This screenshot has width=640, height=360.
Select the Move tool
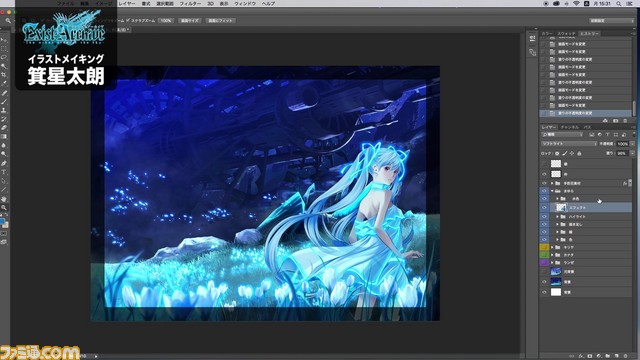pos(4,40)
